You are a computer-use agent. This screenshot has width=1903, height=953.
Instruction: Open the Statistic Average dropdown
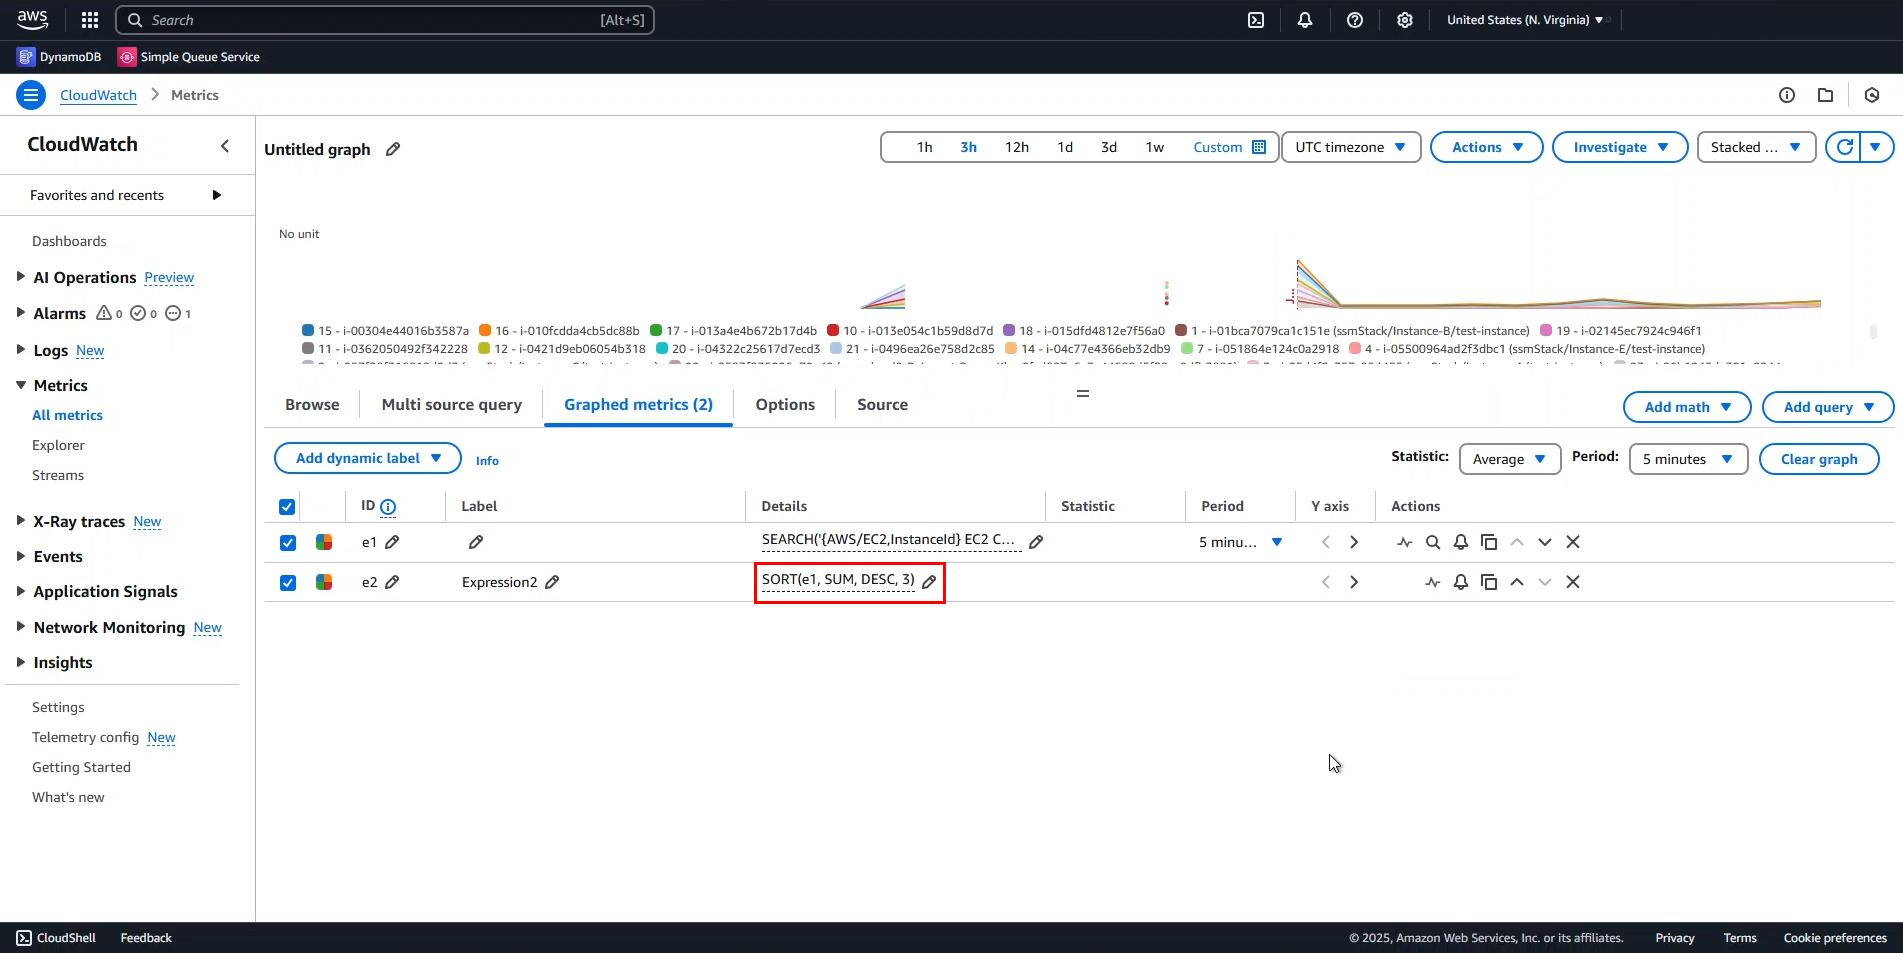click(x=1509, y=459)
